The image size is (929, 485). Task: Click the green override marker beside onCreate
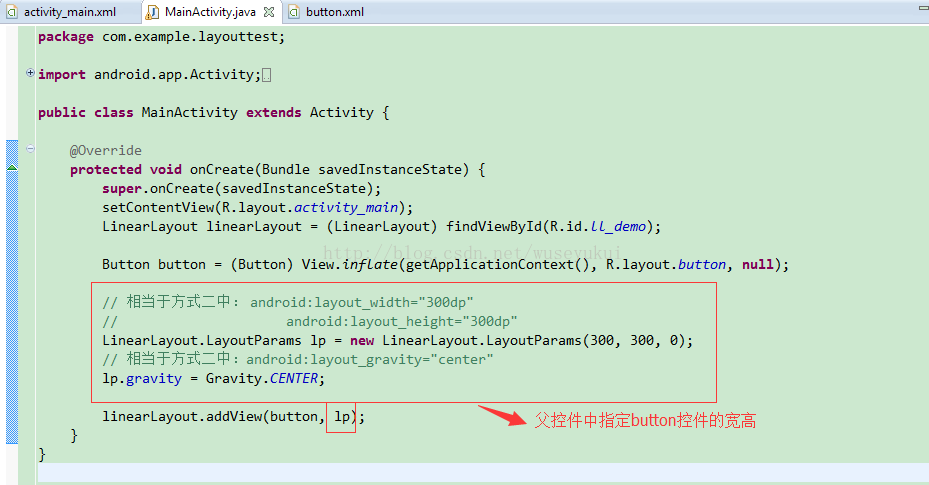12,169
